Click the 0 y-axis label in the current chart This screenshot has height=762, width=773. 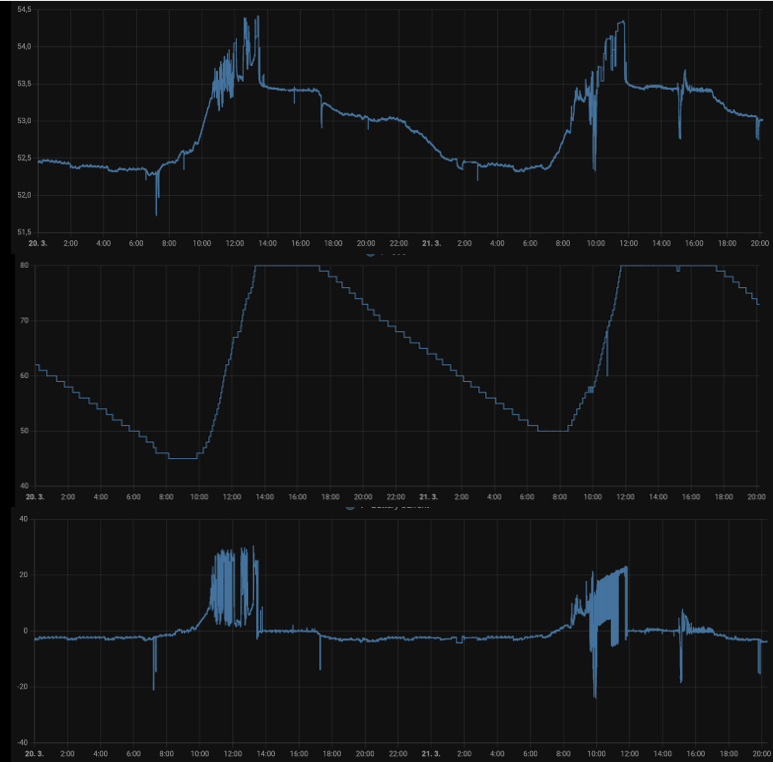(26, 631)
